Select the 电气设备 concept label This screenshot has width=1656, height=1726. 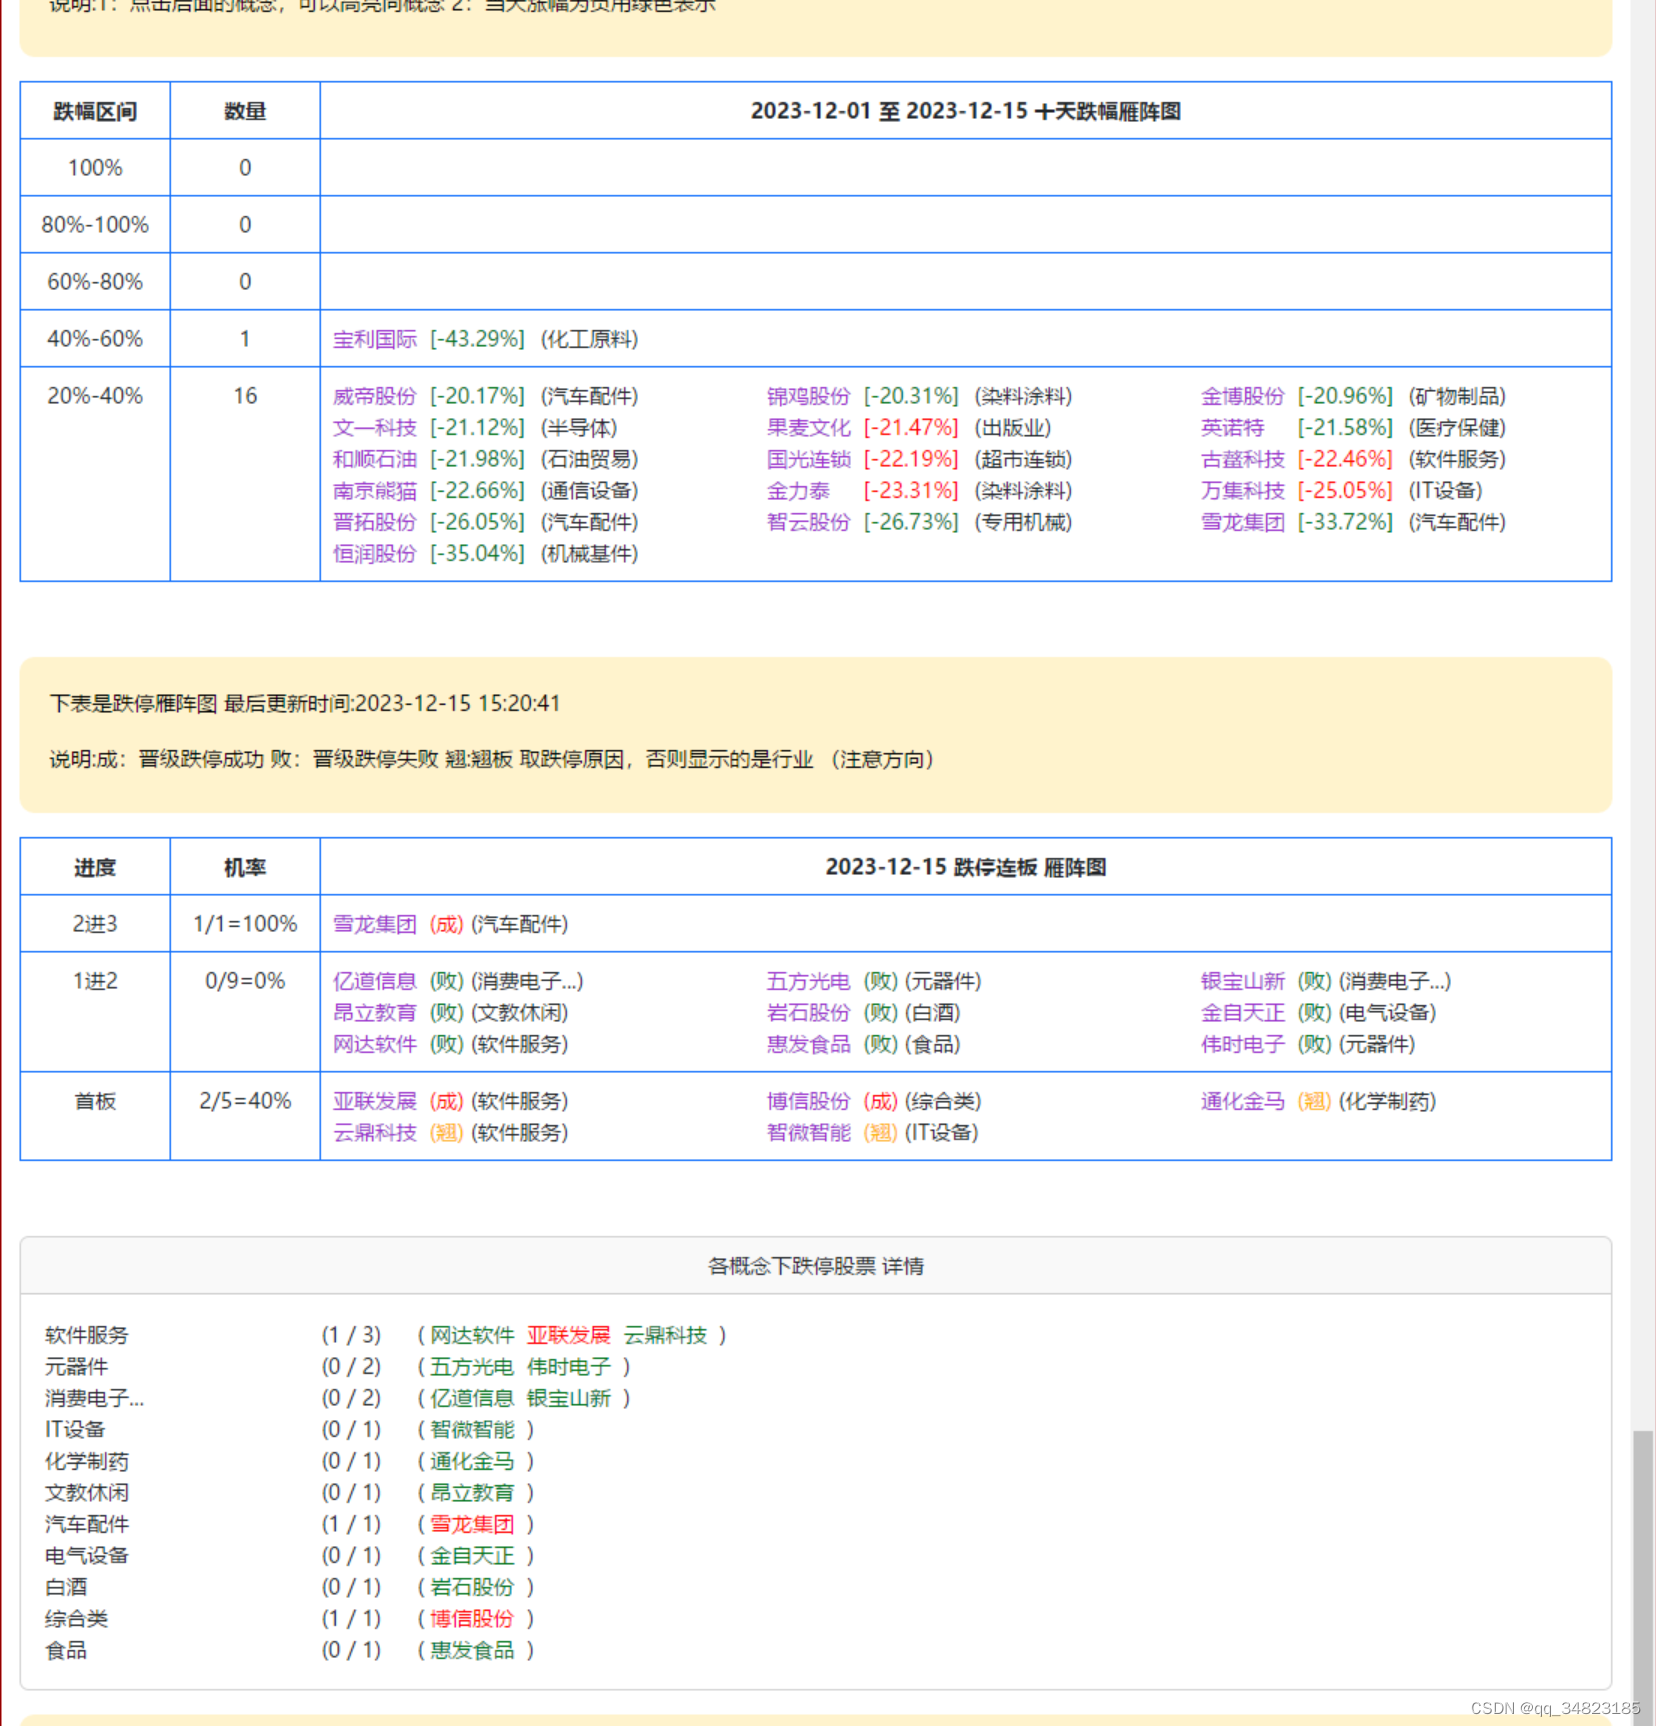pyautogui.click(x=87, y=1556)
